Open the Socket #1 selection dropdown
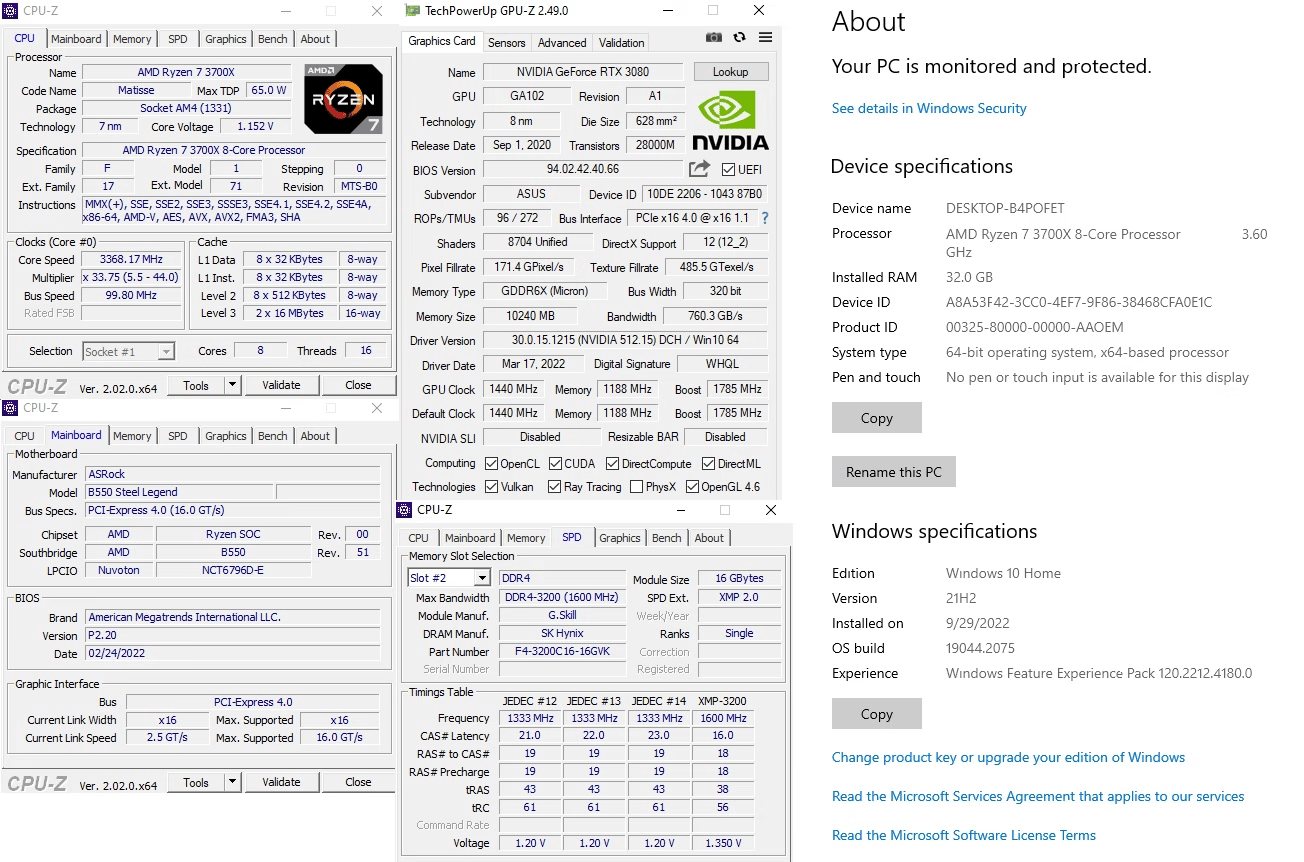The height and width of the screenshot is (862, 1304). [x=165, y=351]
